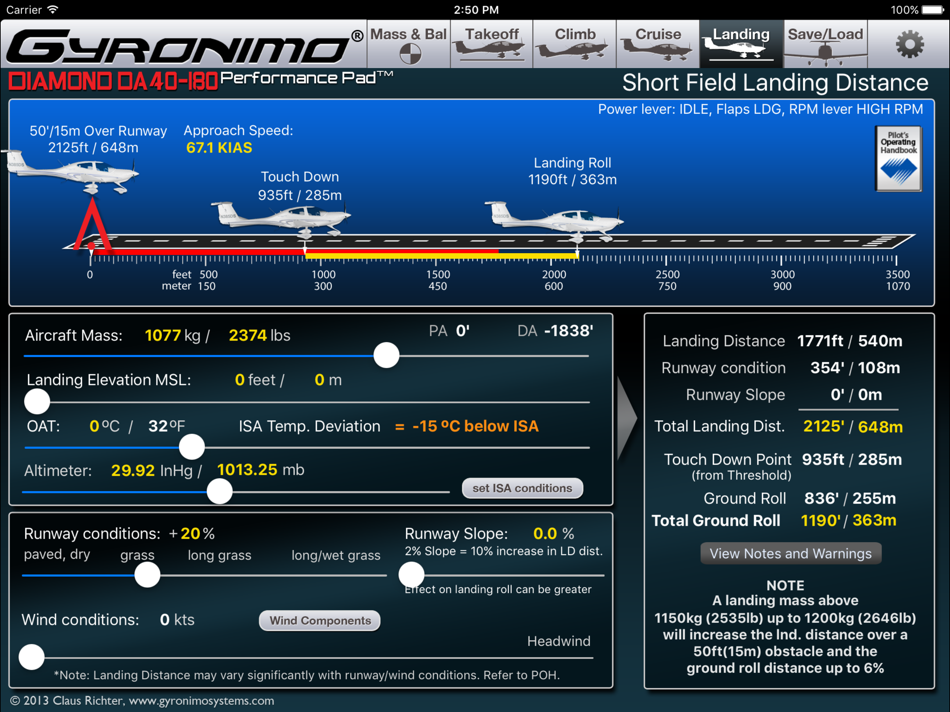Select the 'long/wet grass' condition label

(336, 555)
